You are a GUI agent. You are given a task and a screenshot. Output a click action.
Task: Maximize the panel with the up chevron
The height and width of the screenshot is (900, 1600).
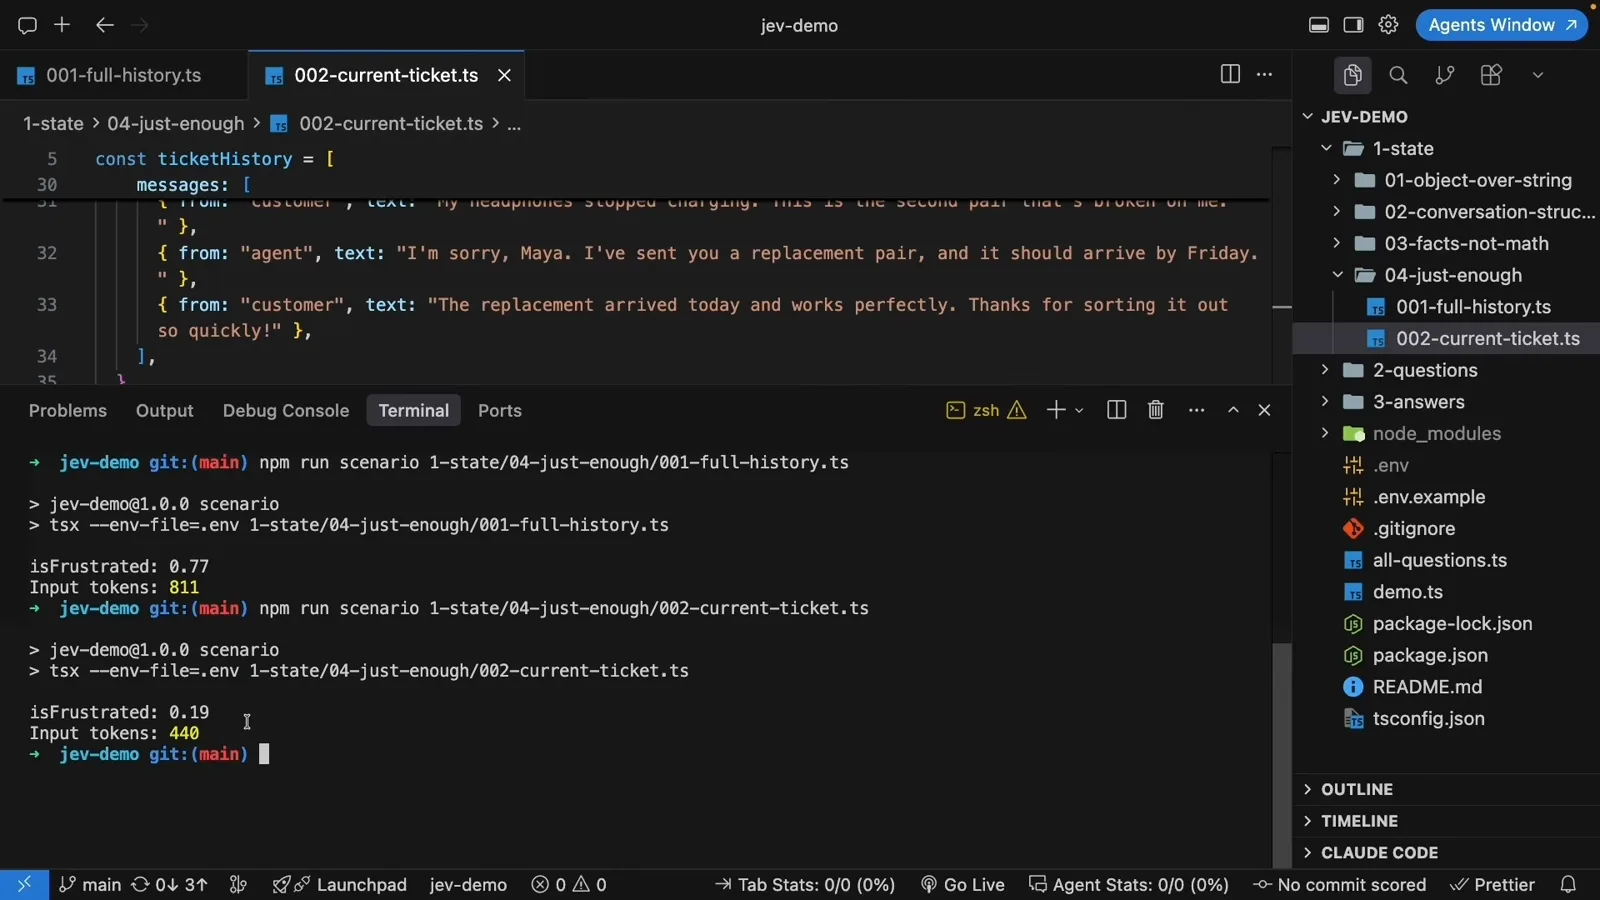(x=1233, y=410)
